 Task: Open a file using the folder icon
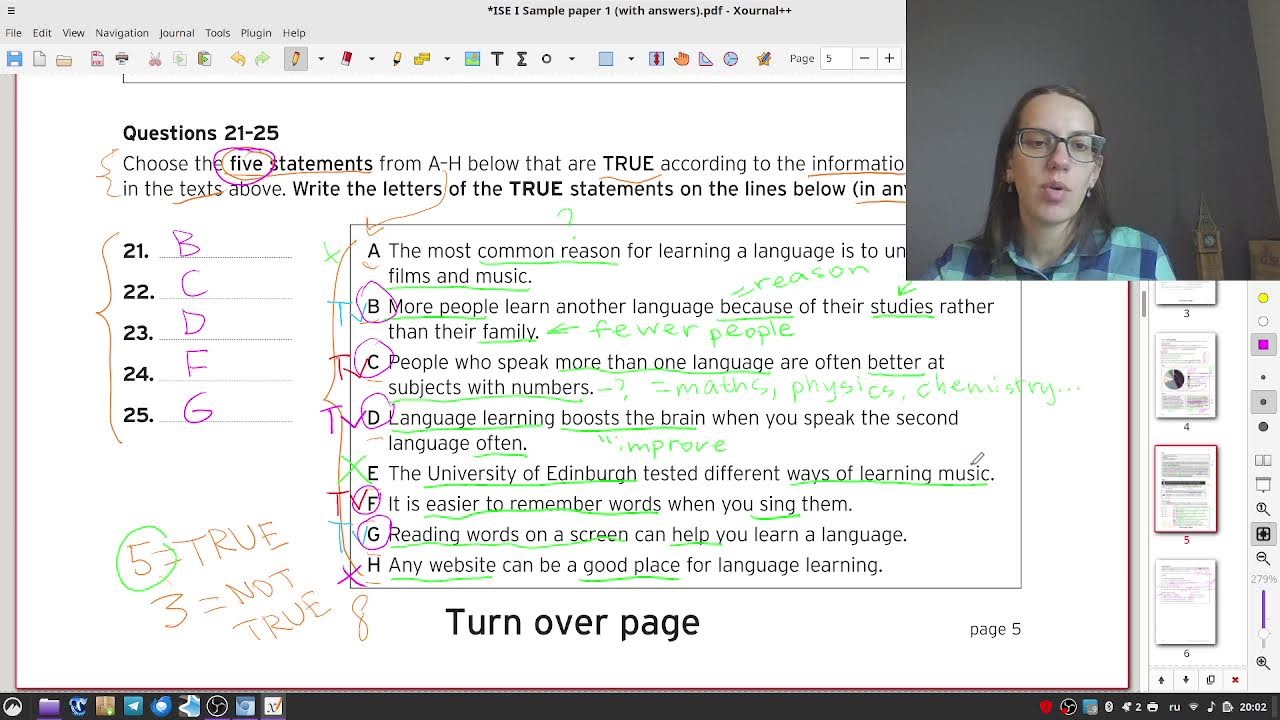[64, 59]
